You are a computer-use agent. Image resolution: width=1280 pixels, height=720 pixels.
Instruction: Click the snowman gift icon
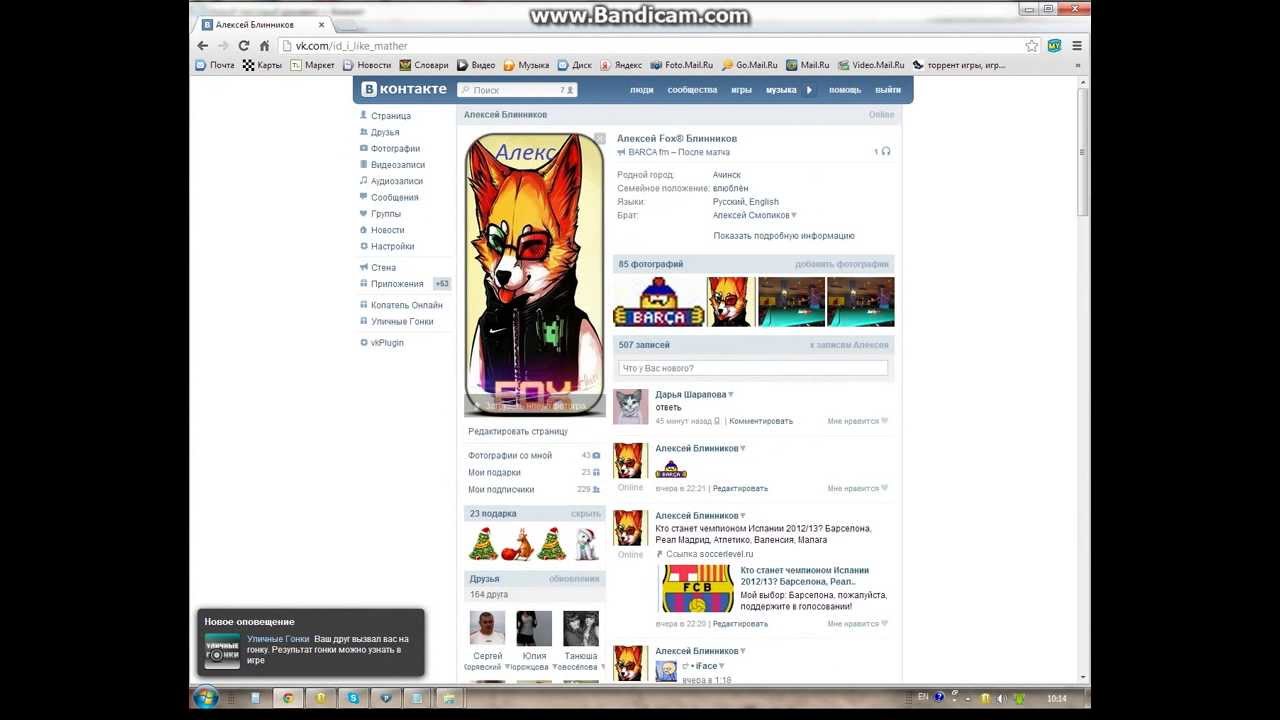pyautogui.click(x=586, y=543)
